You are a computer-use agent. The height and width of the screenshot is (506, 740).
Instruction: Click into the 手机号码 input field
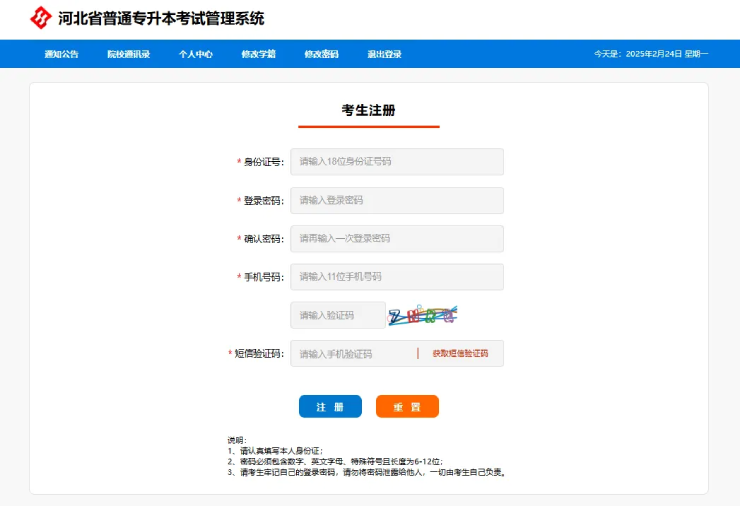396,277
